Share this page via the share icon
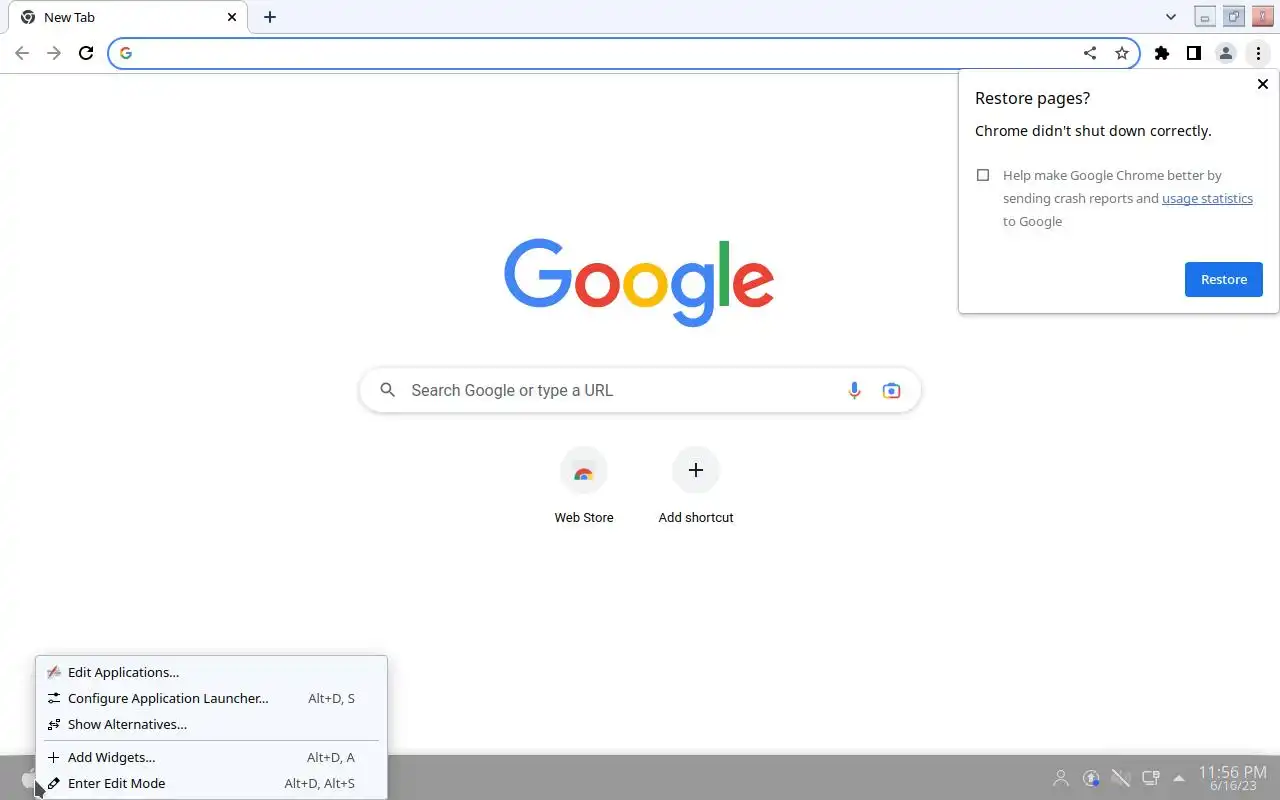This screenshot has width=1280, height=800. 1090,53
